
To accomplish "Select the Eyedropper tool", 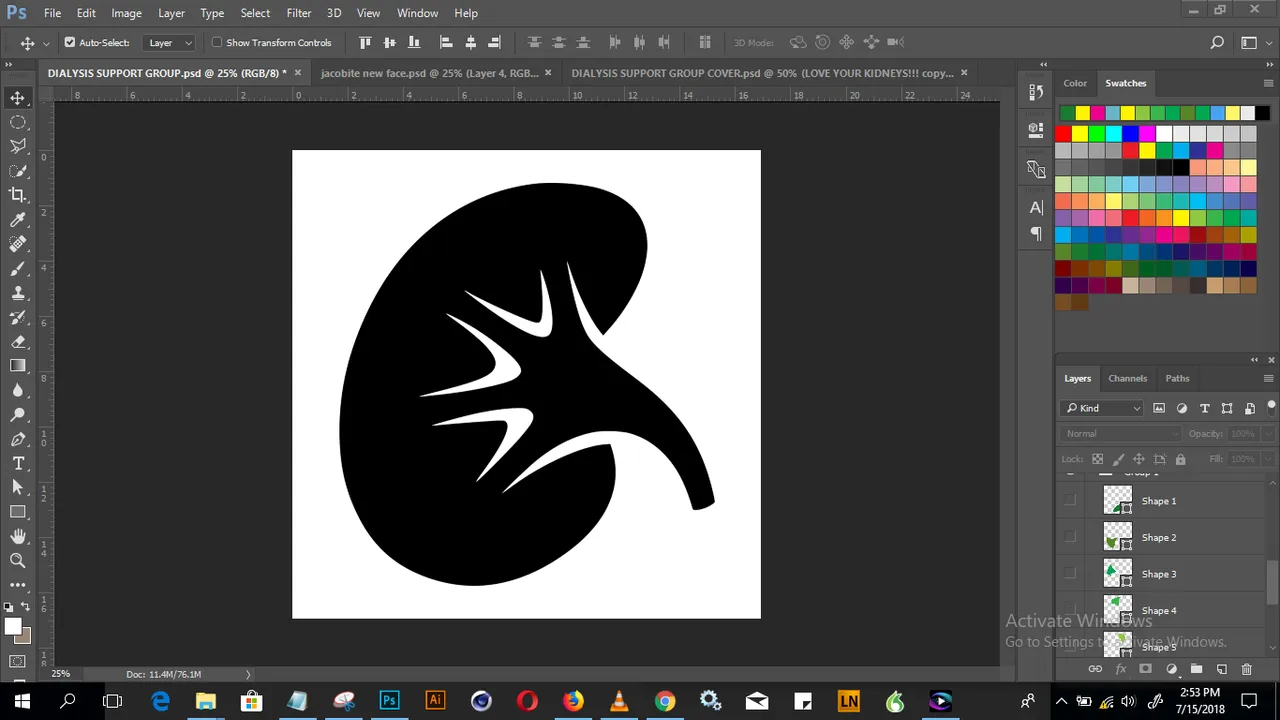I will 18,220.
